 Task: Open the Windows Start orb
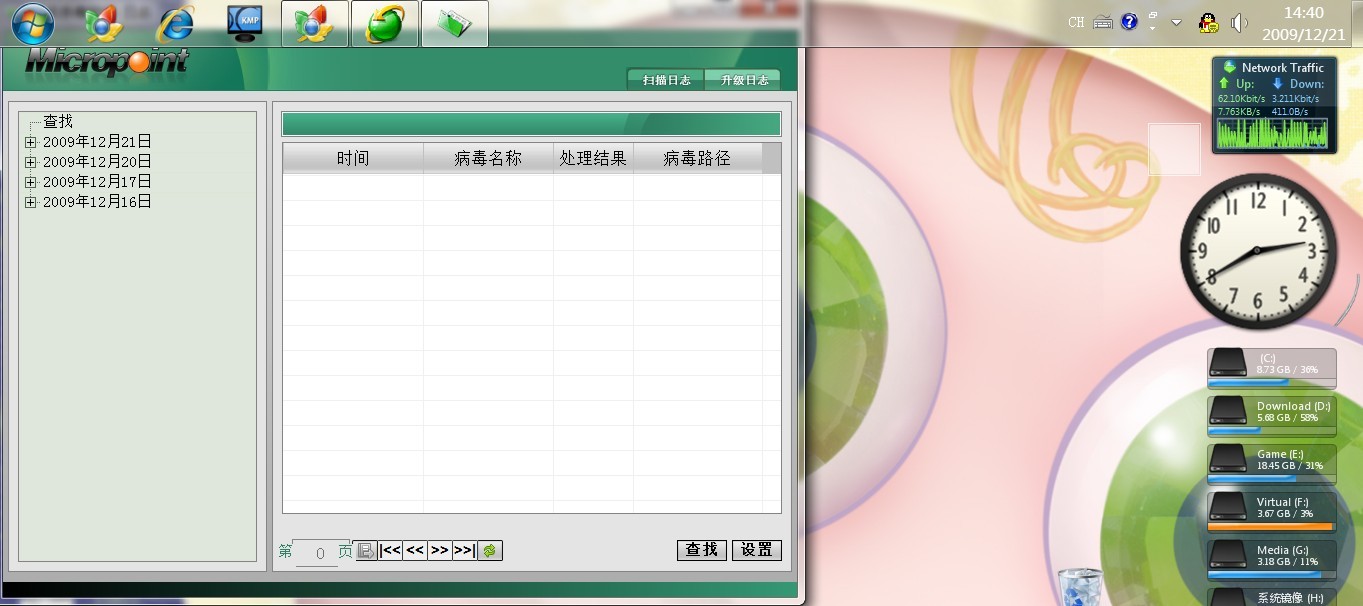click(33, 24)
